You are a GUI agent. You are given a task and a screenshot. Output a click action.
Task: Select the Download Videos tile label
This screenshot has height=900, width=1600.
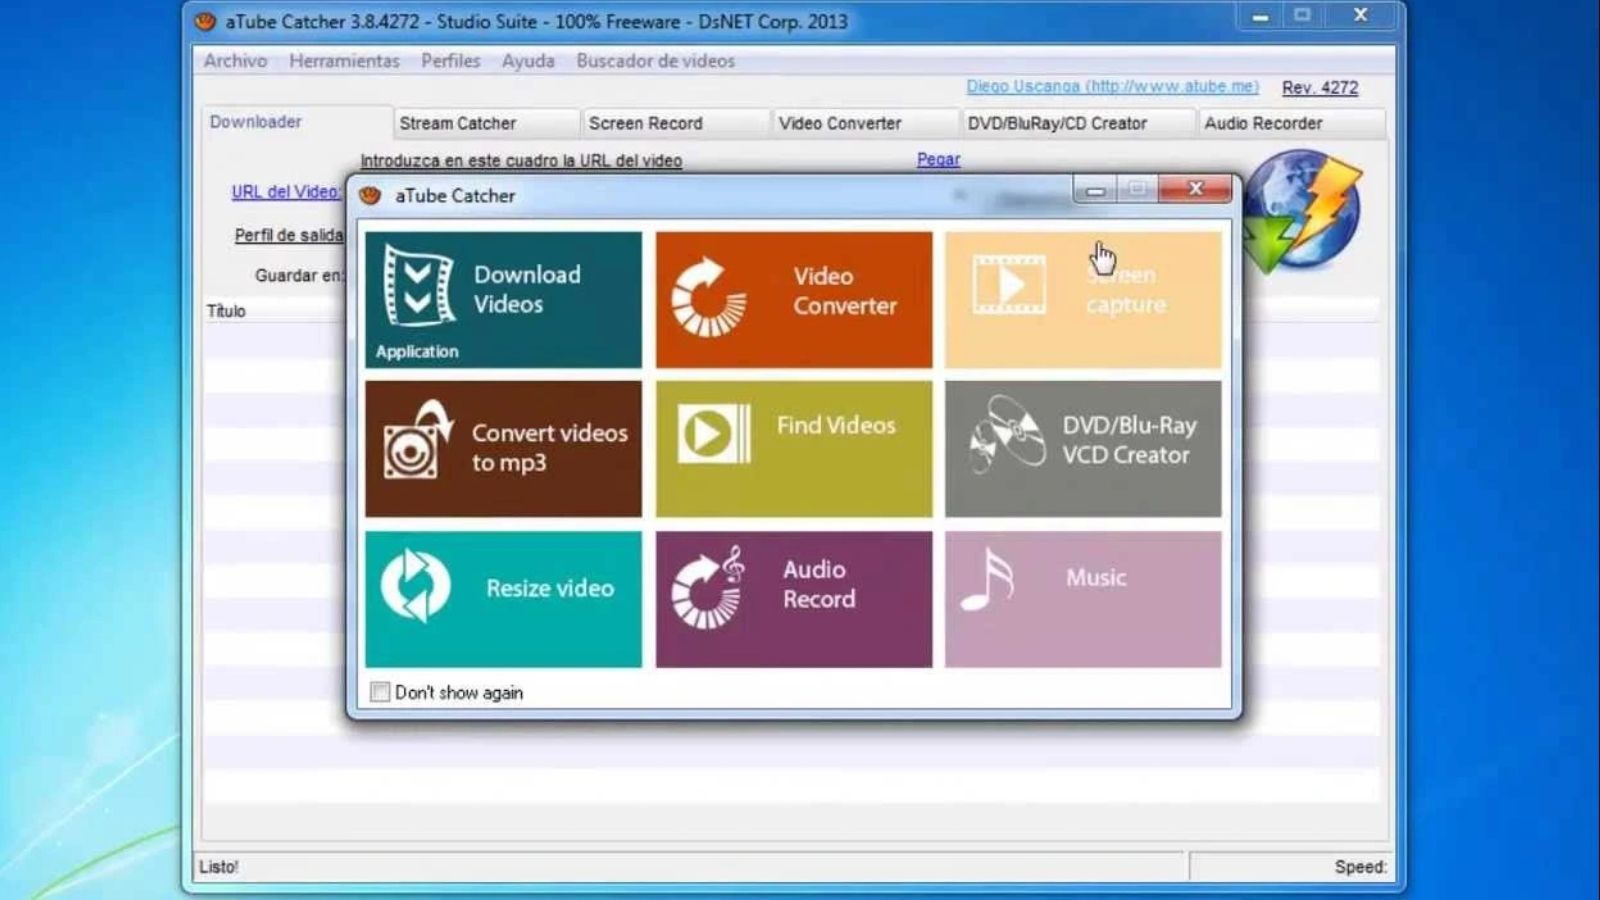coord(527,289)
